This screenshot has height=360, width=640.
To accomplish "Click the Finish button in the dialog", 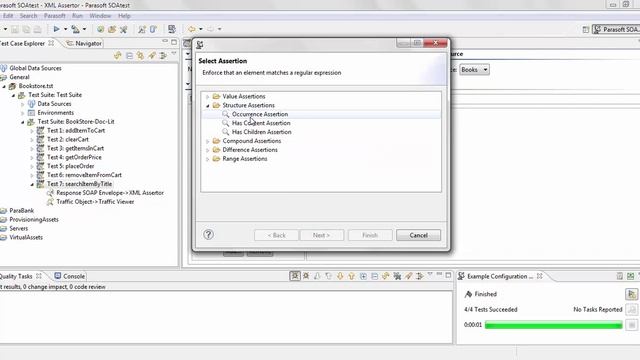I will click(370, 235).
